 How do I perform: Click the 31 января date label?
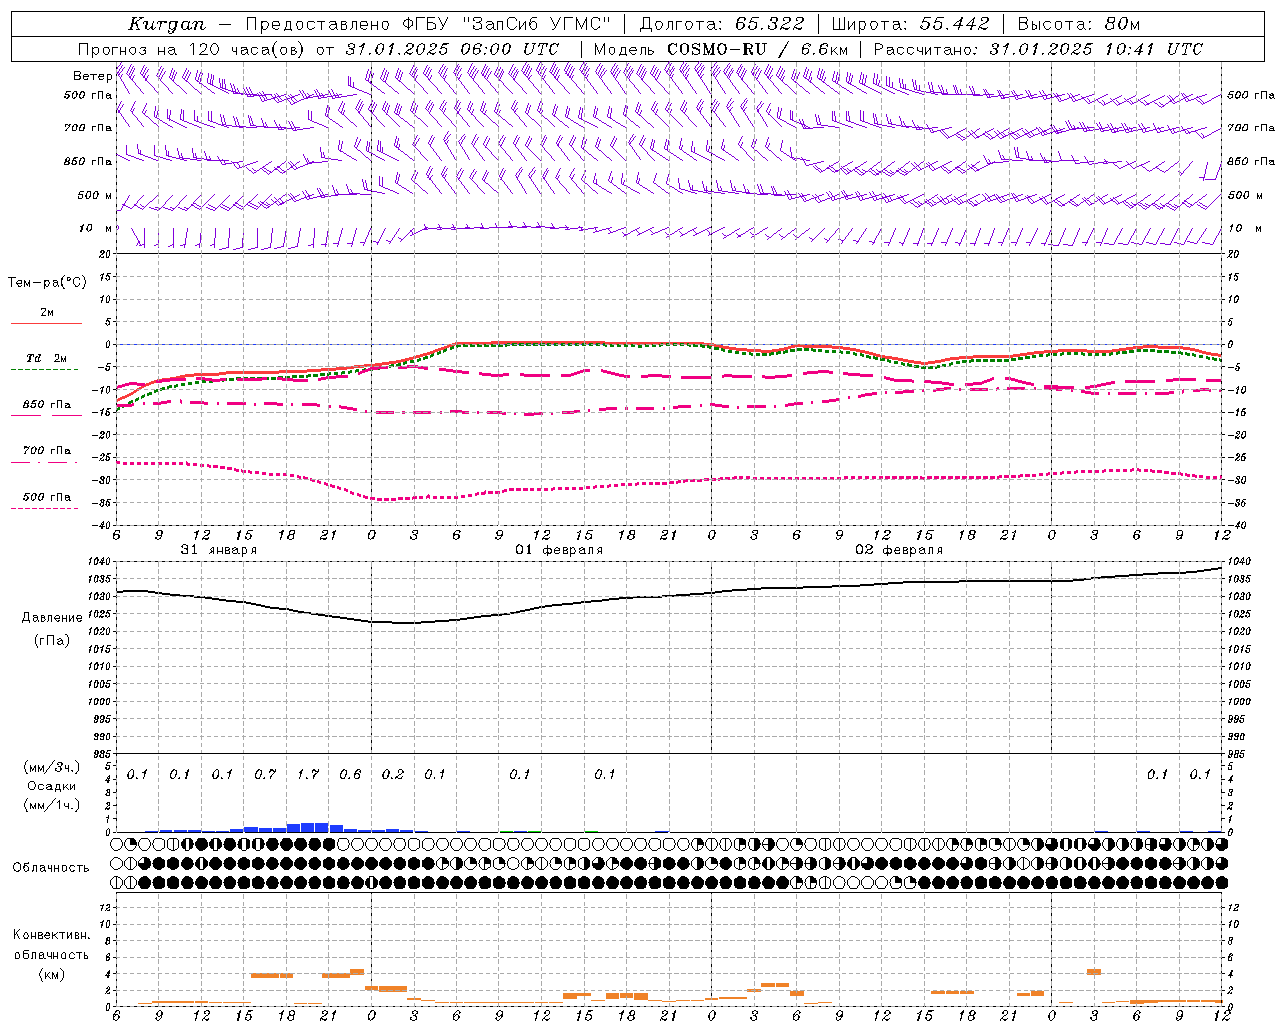click(219, 550)
